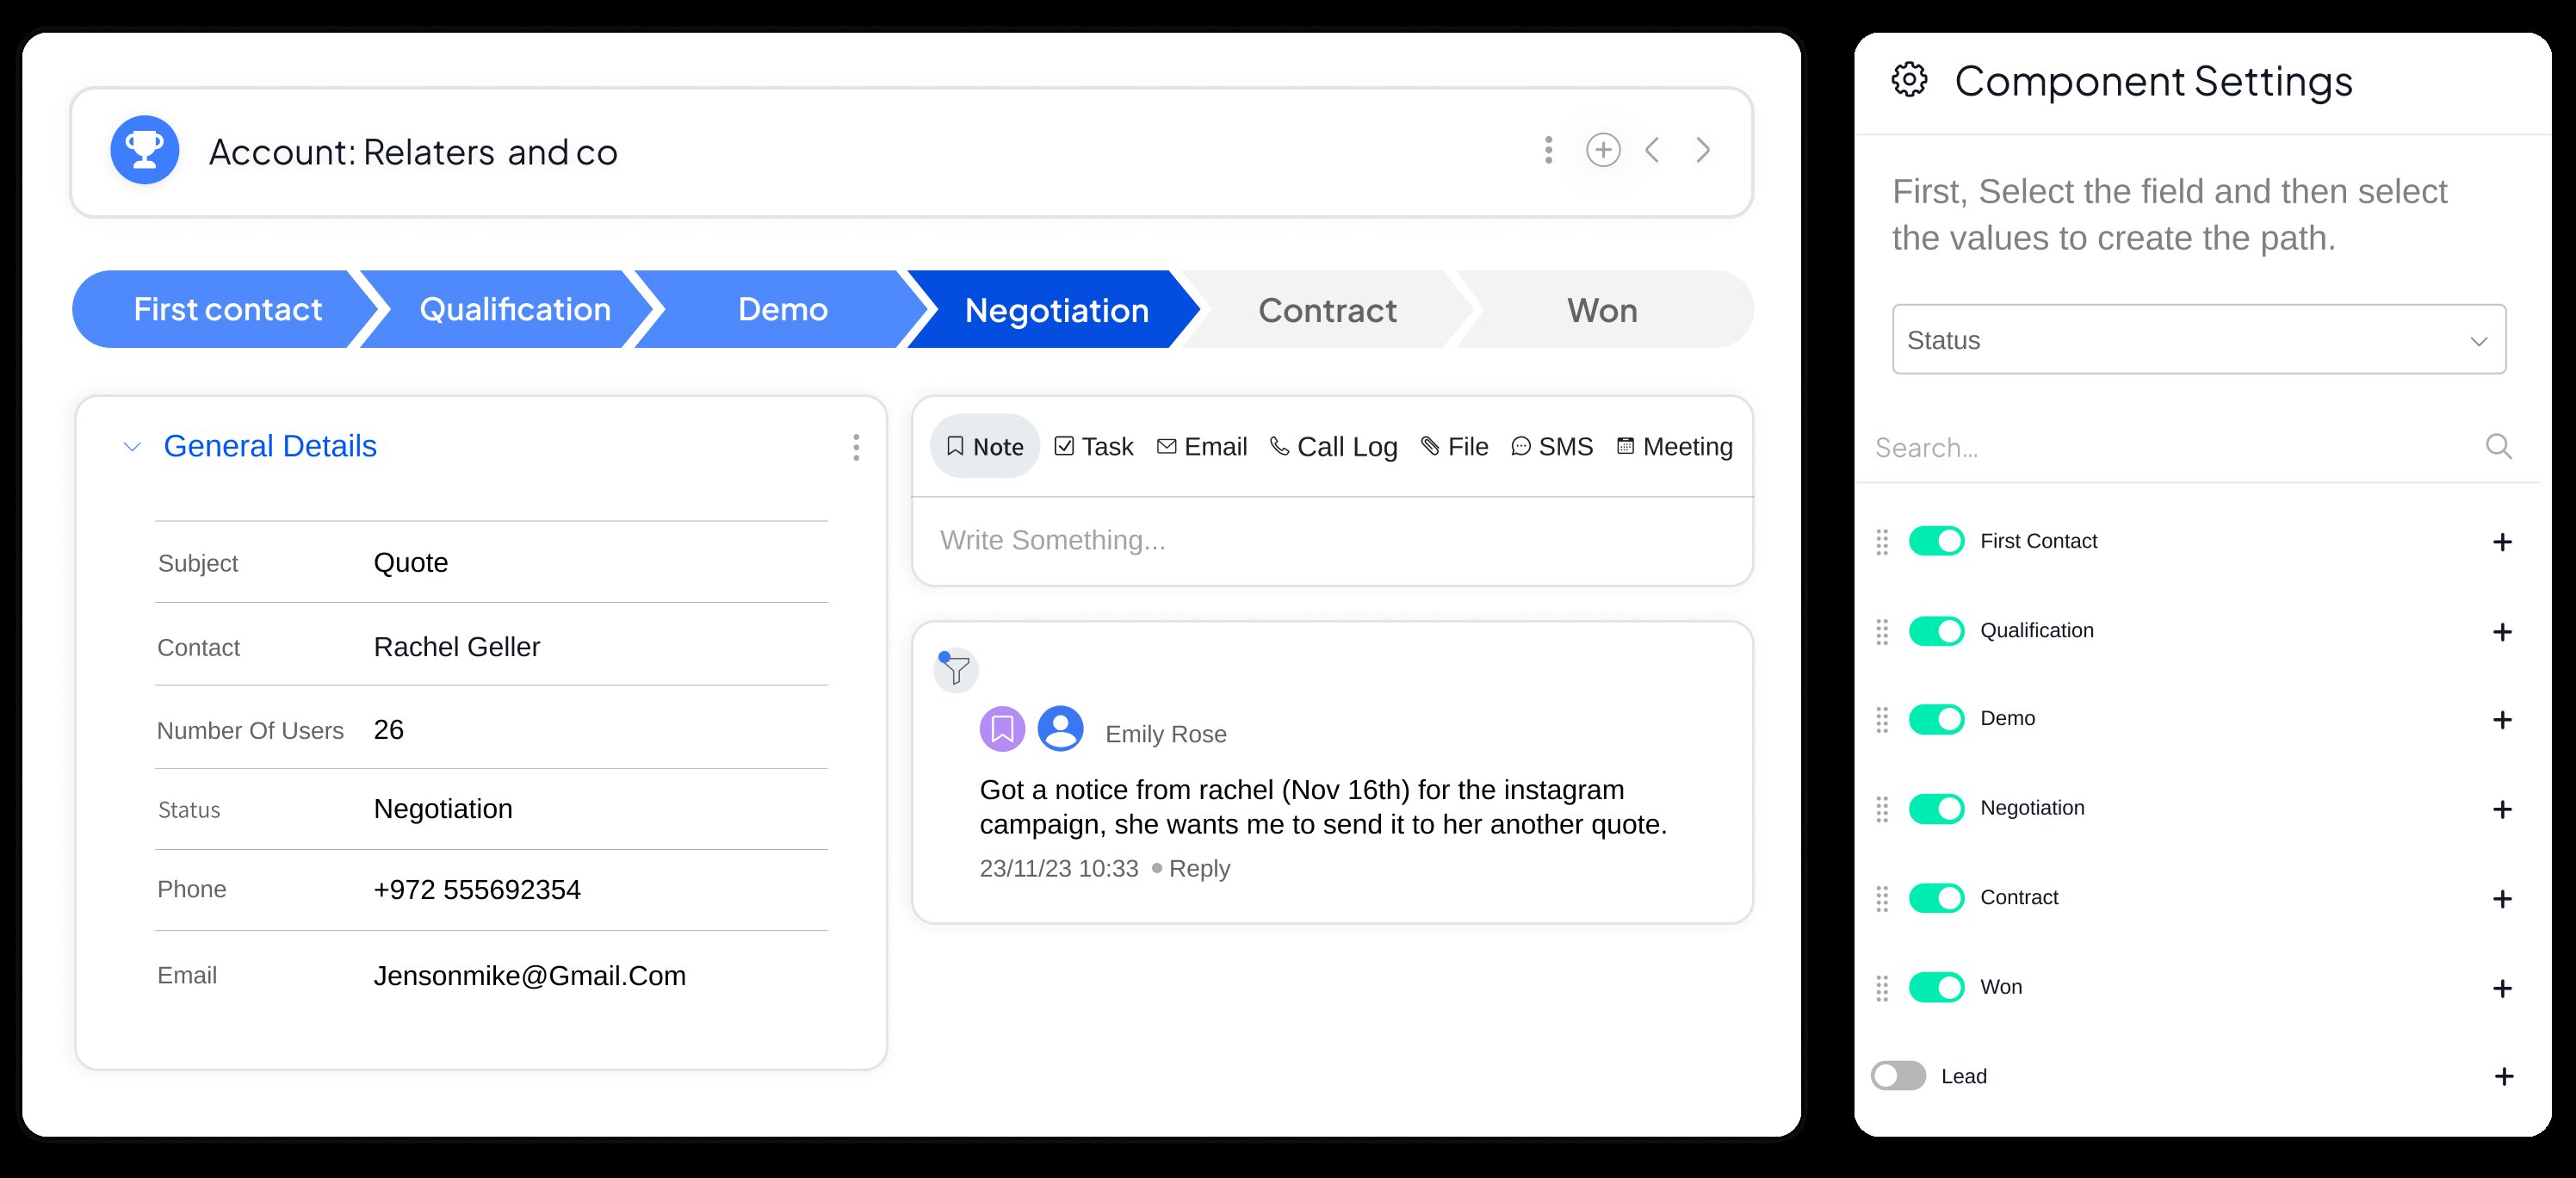Open General Details three-dot options
Image resolution: width=2576 pixels, height=1178 pixels.
(x=856, y=447)
